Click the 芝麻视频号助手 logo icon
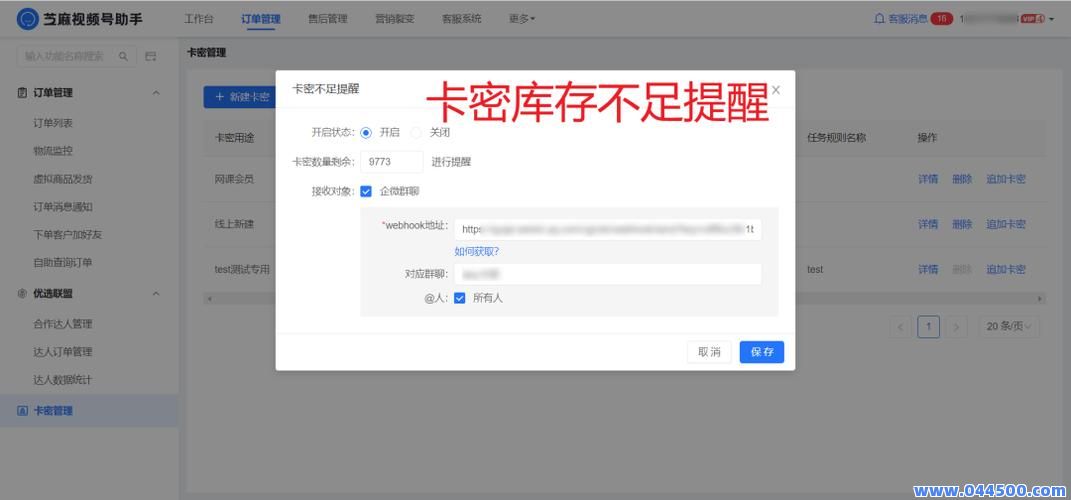Viewport: 1071px width, 500px height. 27,19
